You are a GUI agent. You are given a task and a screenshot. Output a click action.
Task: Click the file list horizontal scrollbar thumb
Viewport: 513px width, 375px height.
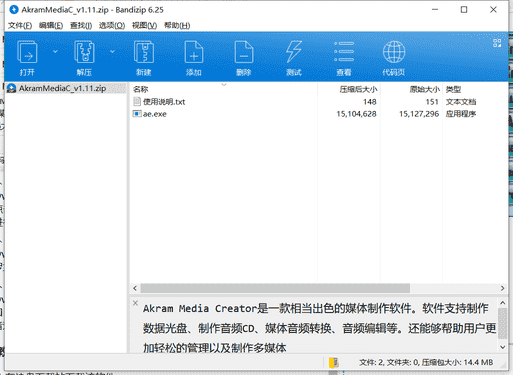click(x=275, y=288)
